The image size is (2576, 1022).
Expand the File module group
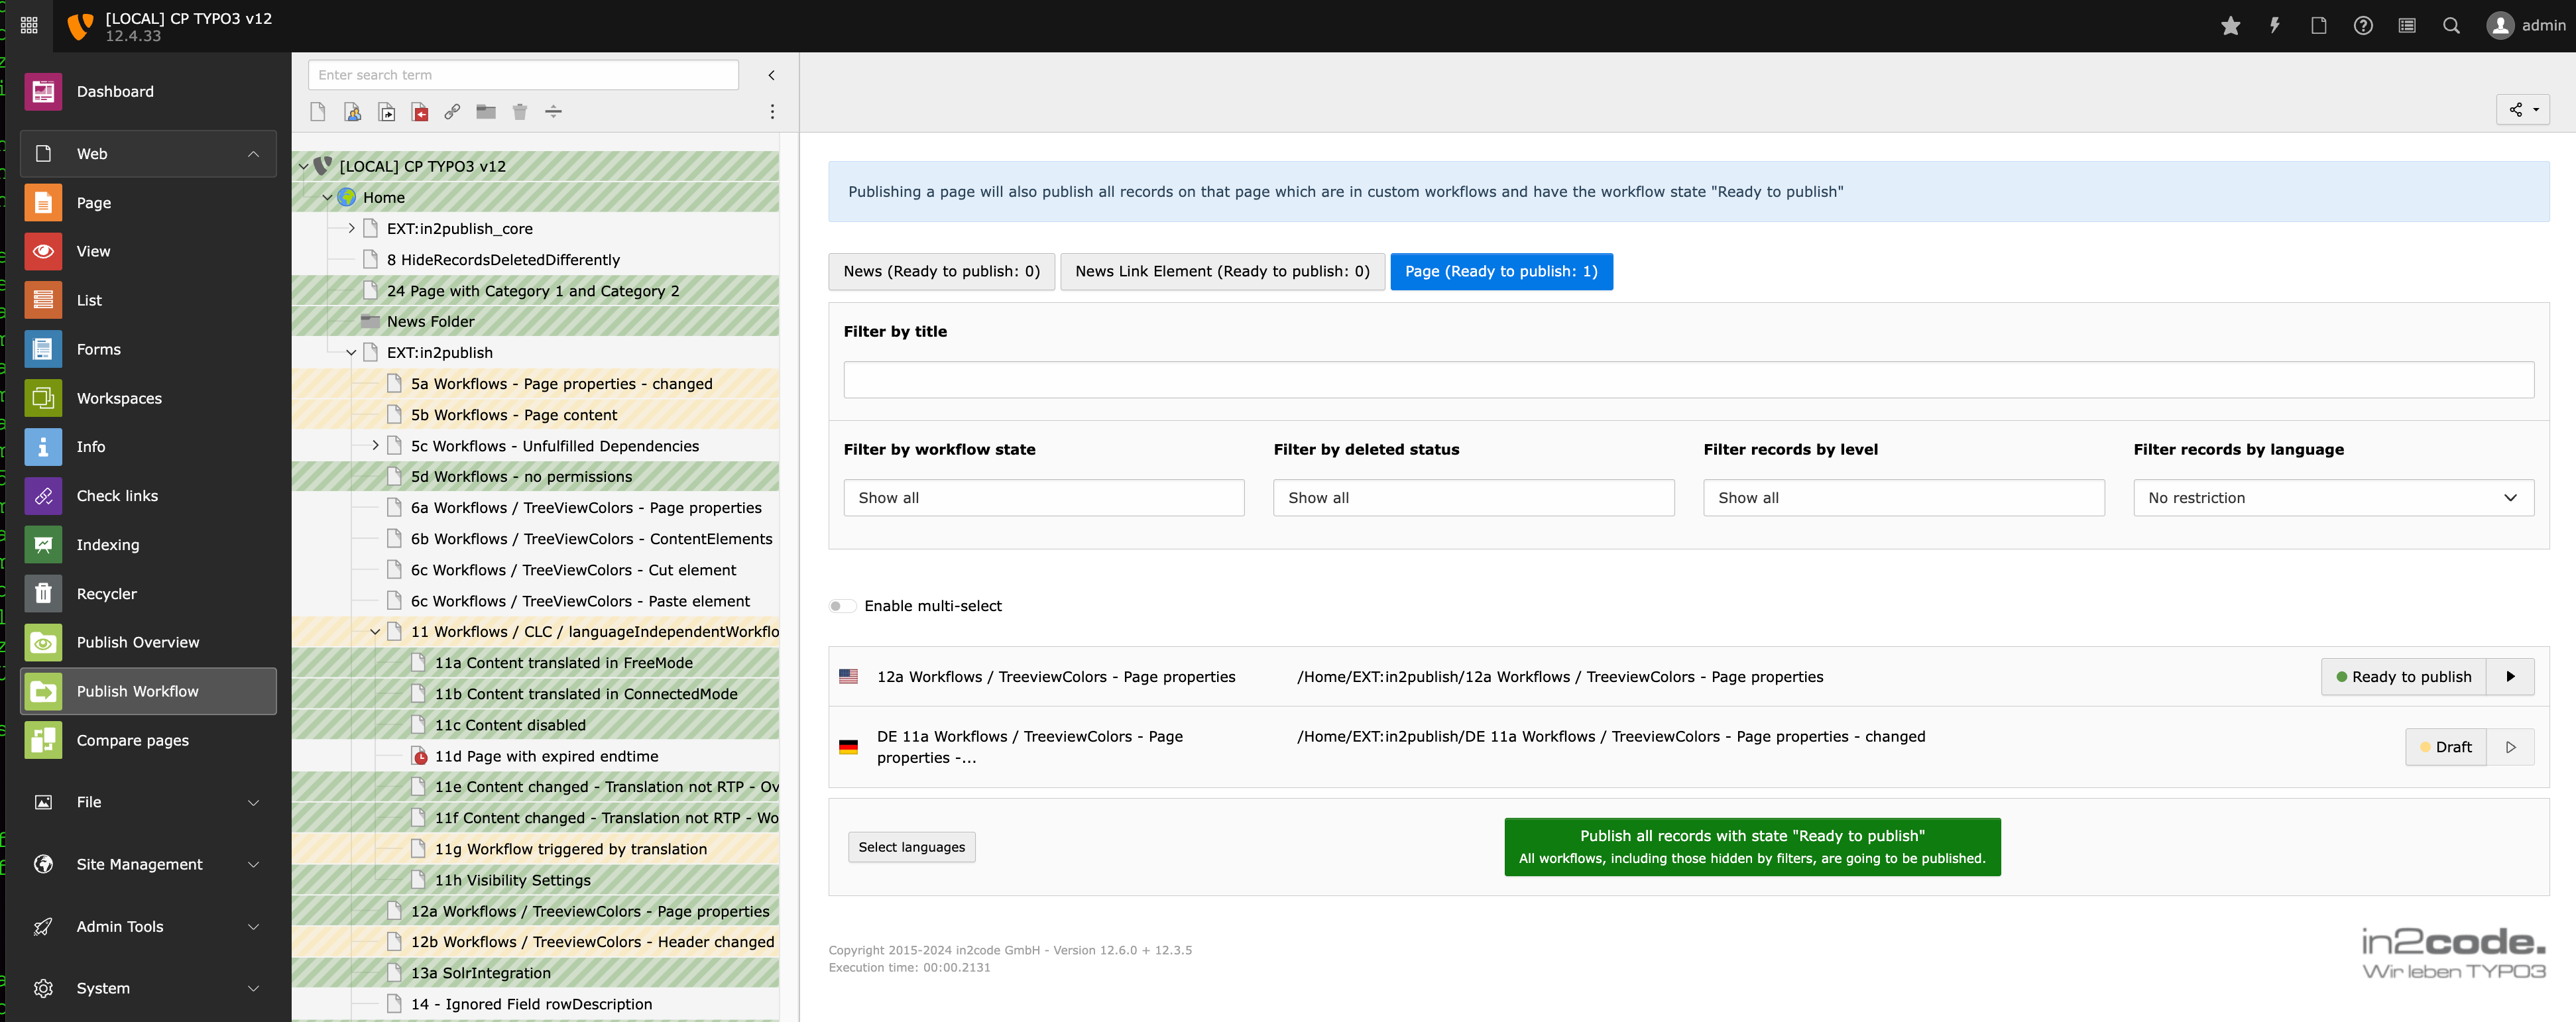[x=148, y=803]
